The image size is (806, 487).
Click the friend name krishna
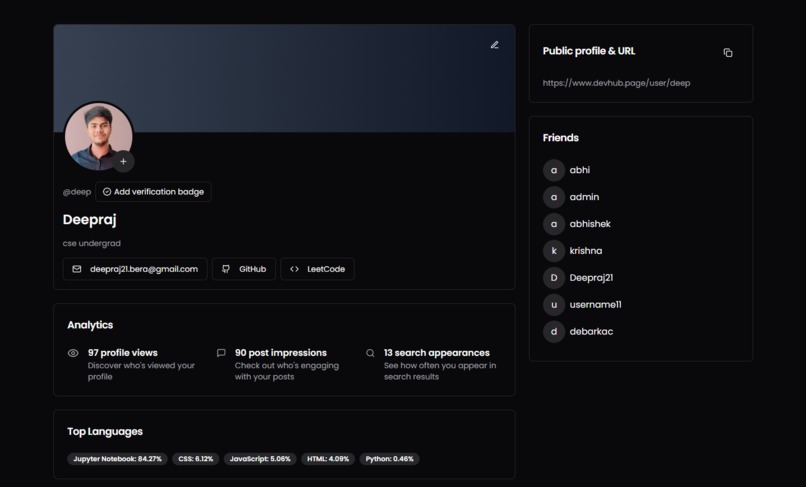tap(585, 251)
